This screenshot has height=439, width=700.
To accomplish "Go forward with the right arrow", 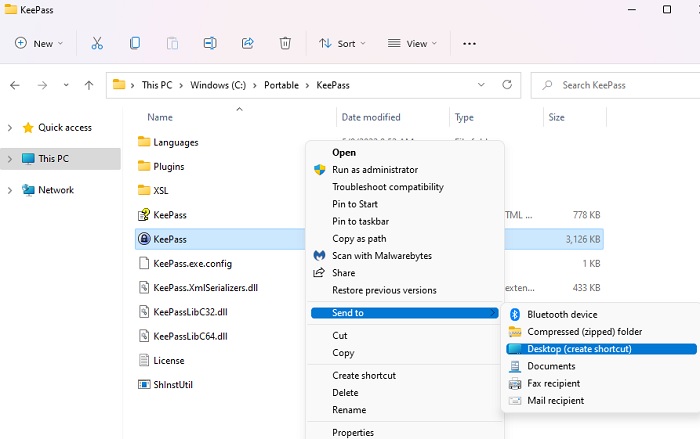I will coord(42,85).
